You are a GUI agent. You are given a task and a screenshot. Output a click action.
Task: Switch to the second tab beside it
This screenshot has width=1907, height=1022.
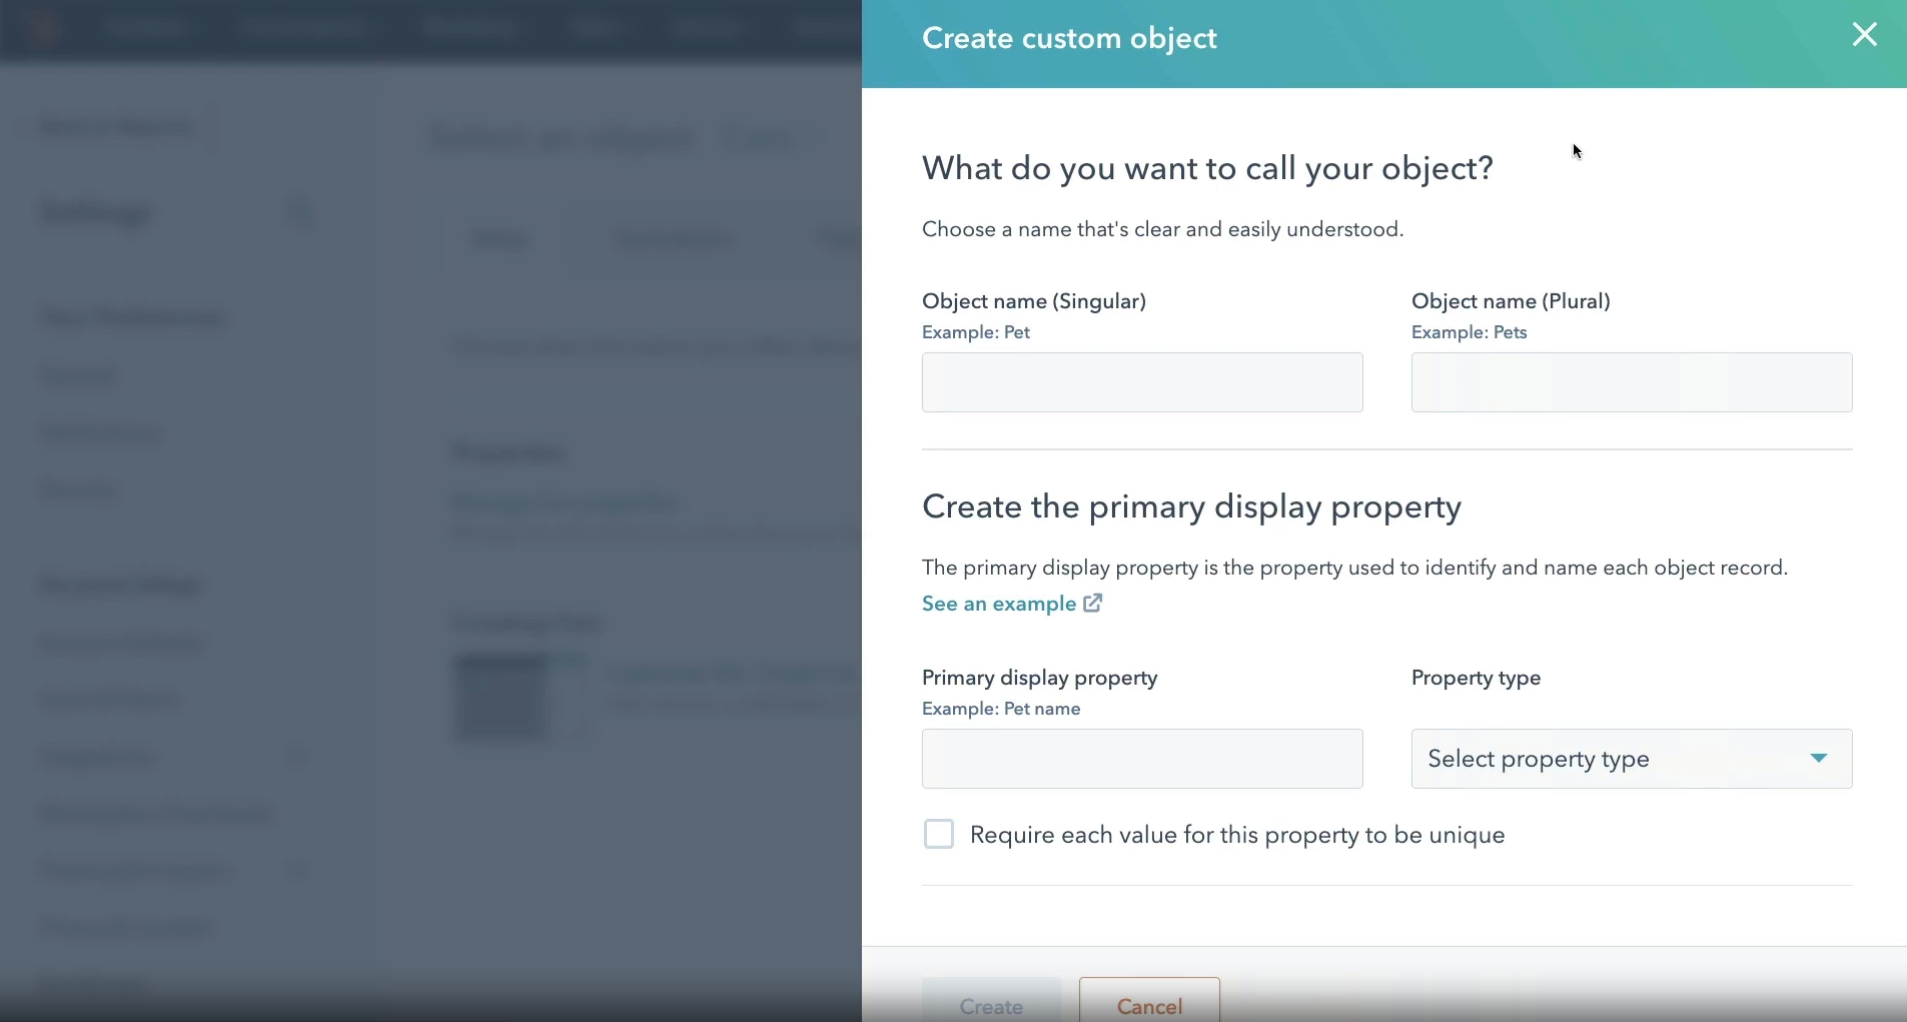point(673,239)
